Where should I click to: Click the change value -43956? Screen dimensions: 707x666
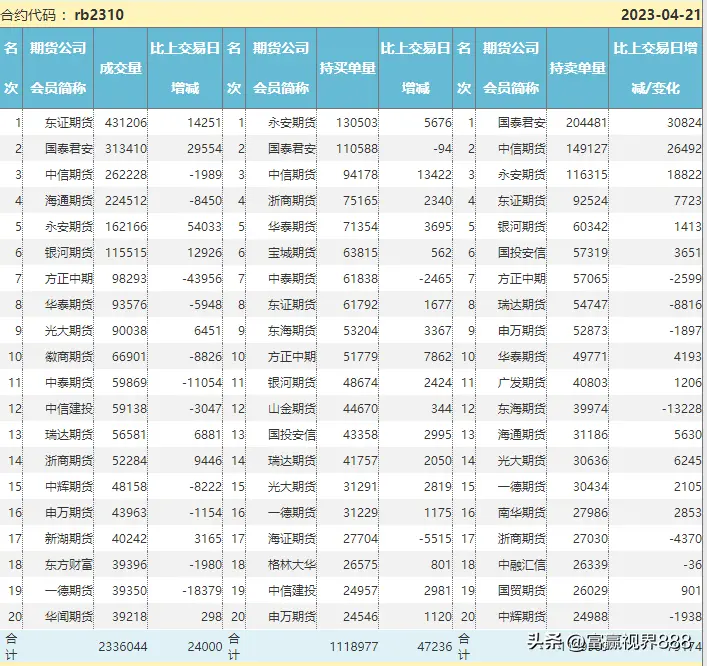pos(202,279)
